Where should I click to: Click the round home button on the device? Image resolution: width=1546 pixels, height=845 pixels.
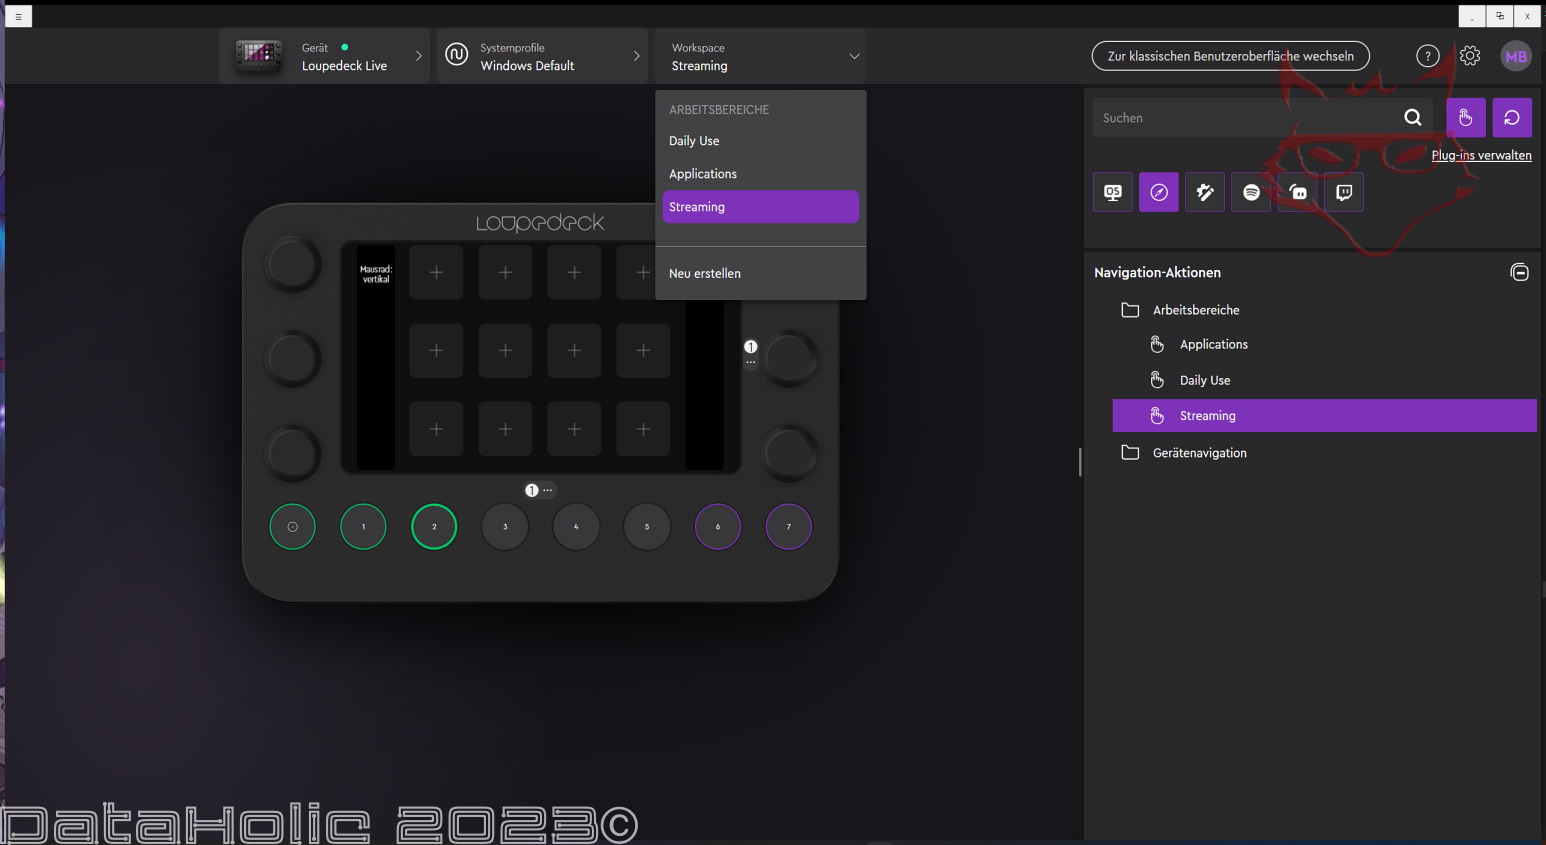(x=292, y=527)
